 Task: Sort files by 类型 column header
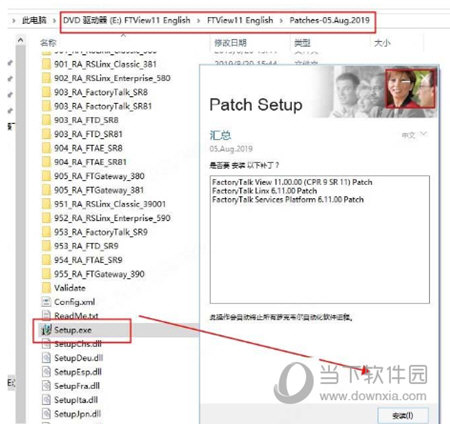pyautogui.click(x=302, y=43)
